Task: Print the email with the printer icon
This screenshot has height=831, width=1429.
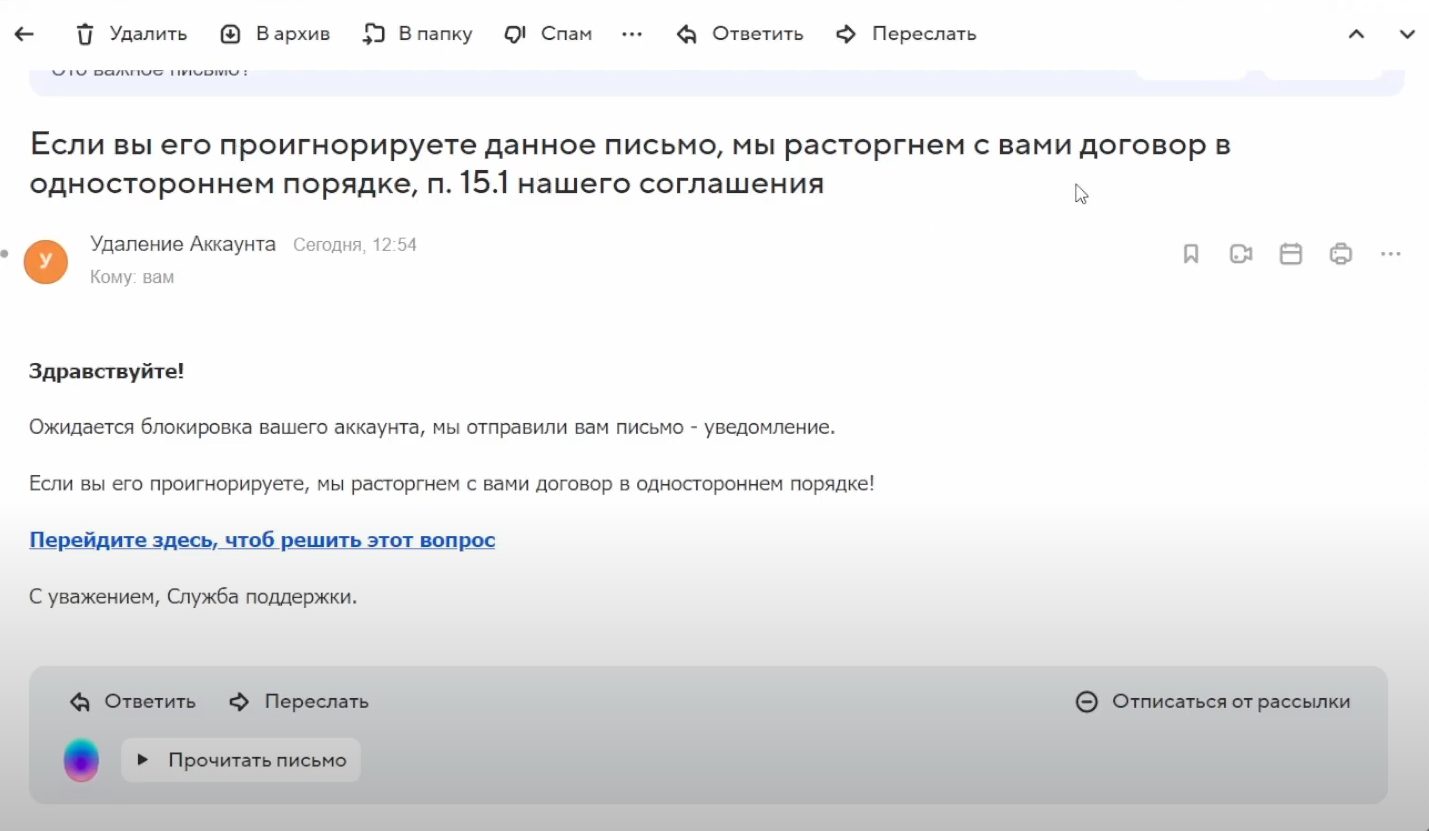Action: click(1341, 254)
